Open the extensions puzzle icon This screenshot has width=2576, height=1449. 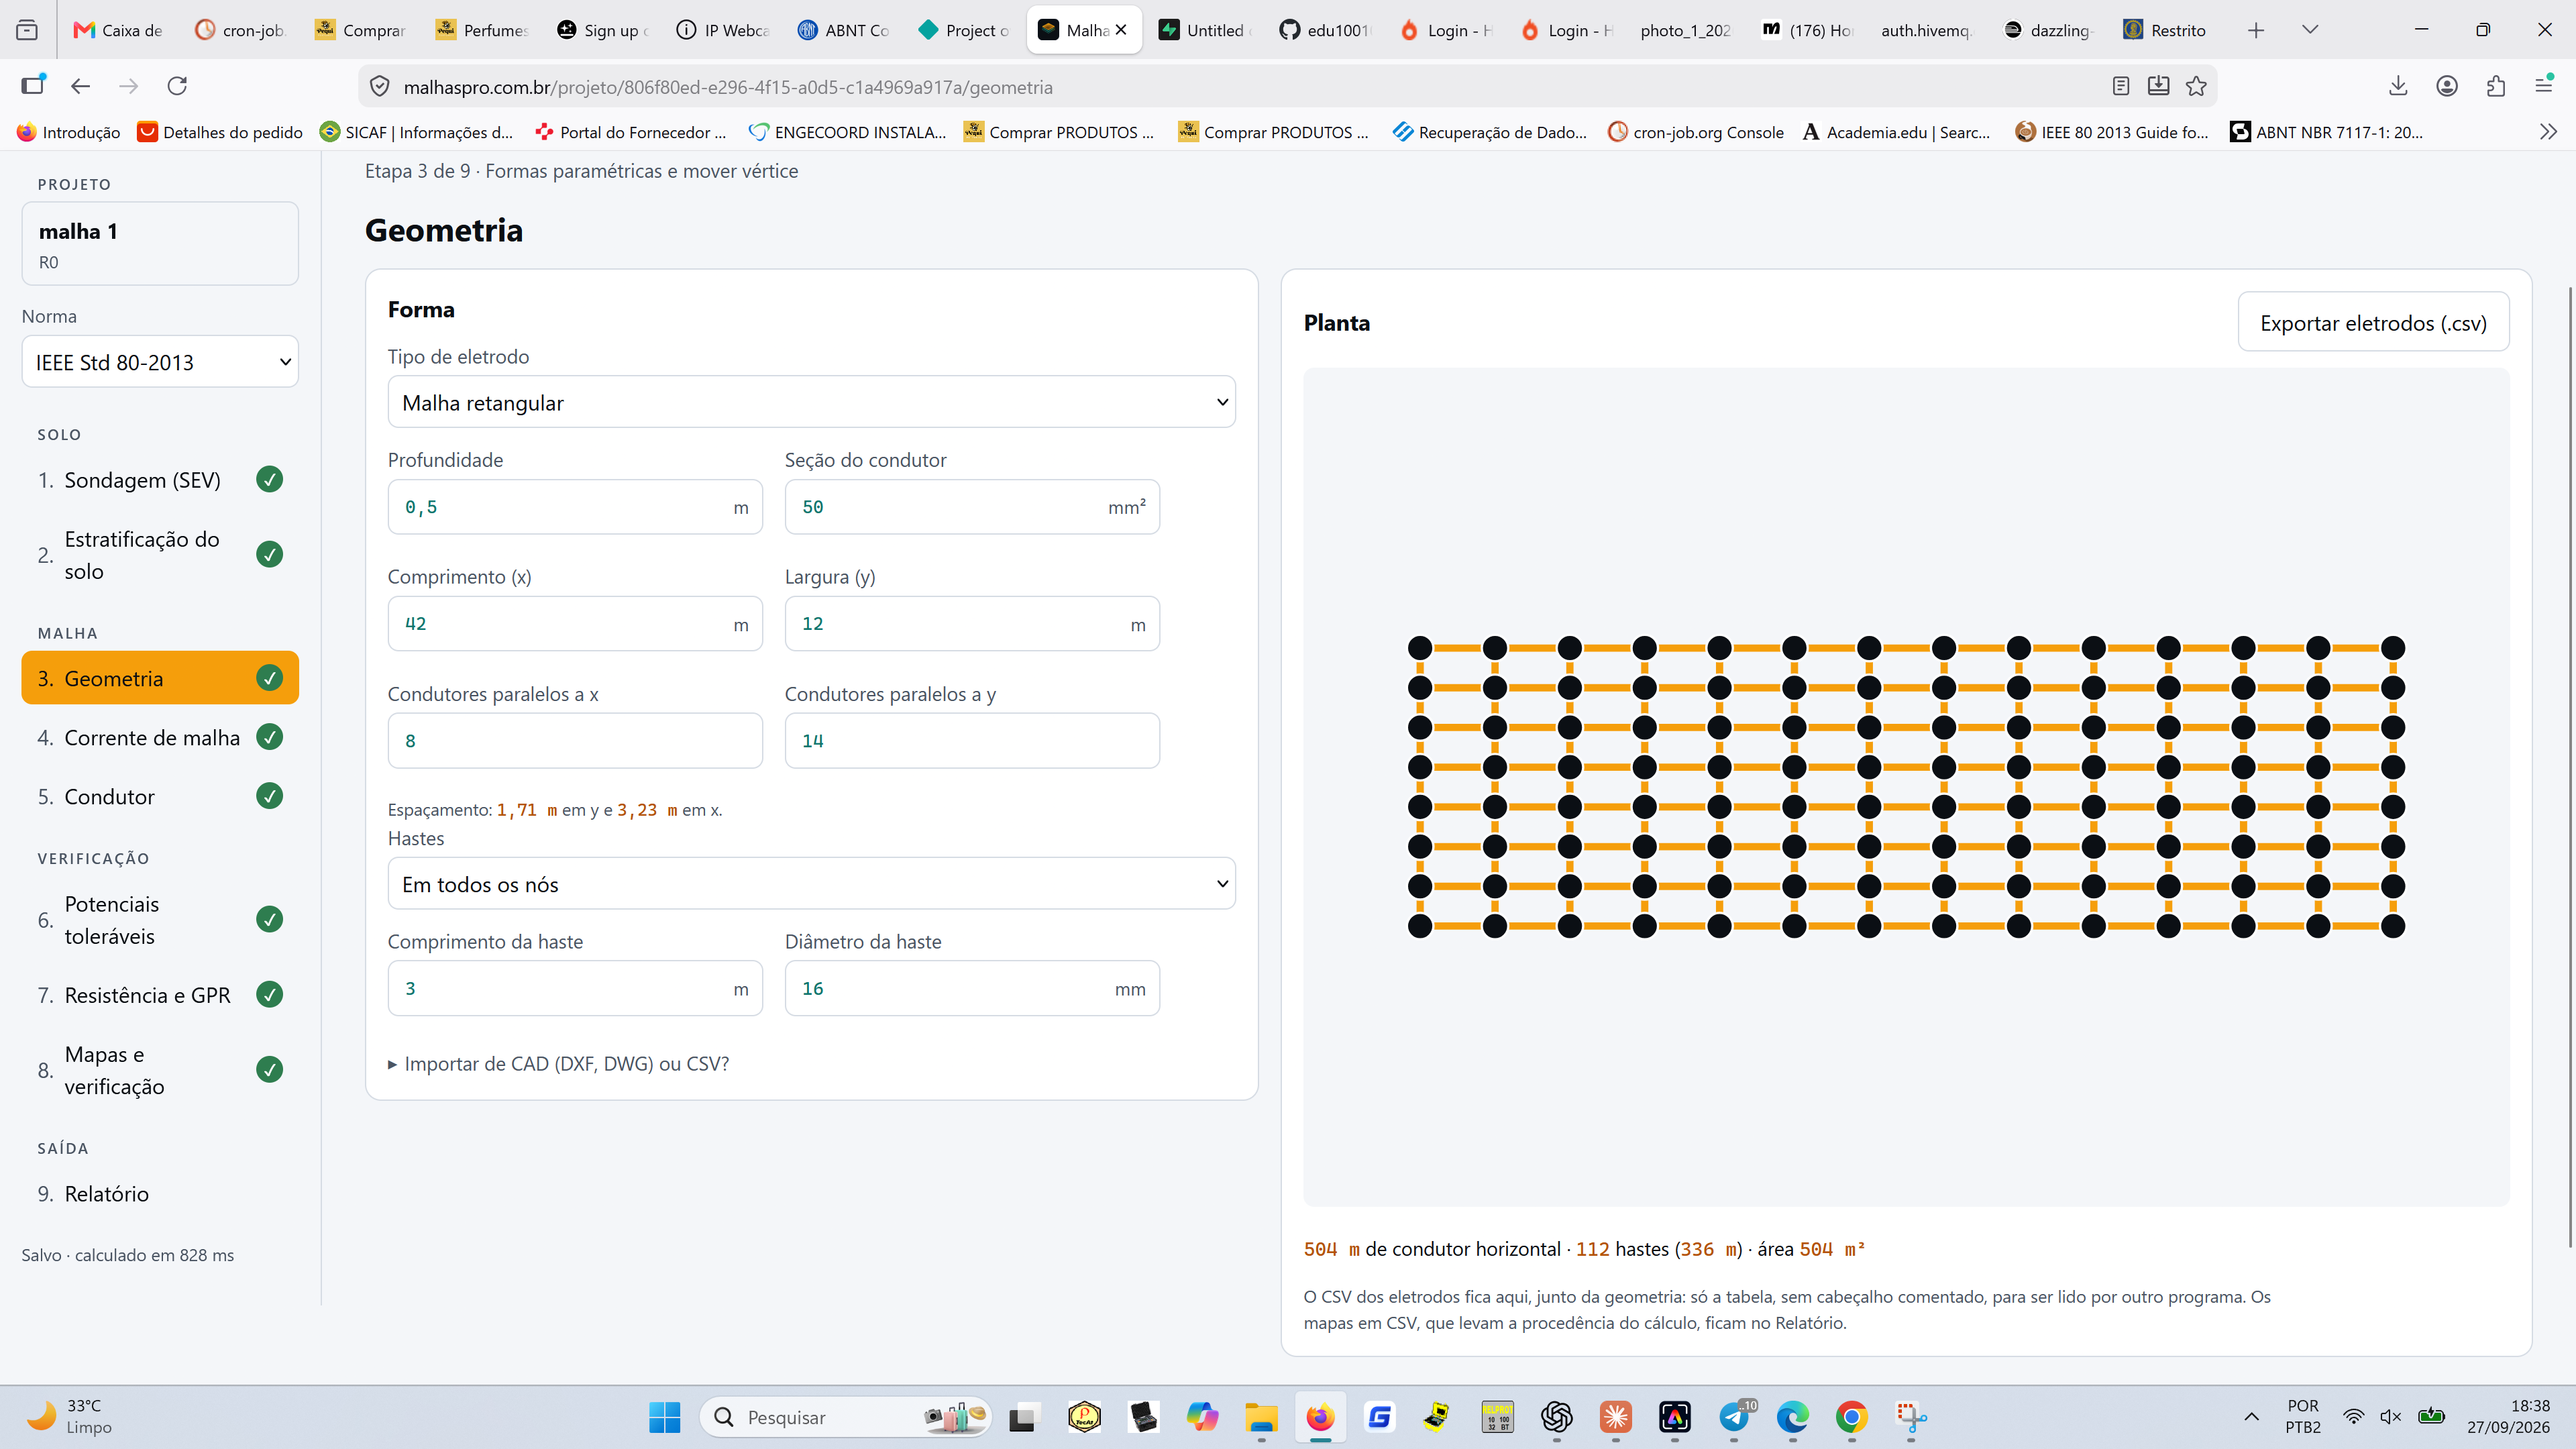2496,86
